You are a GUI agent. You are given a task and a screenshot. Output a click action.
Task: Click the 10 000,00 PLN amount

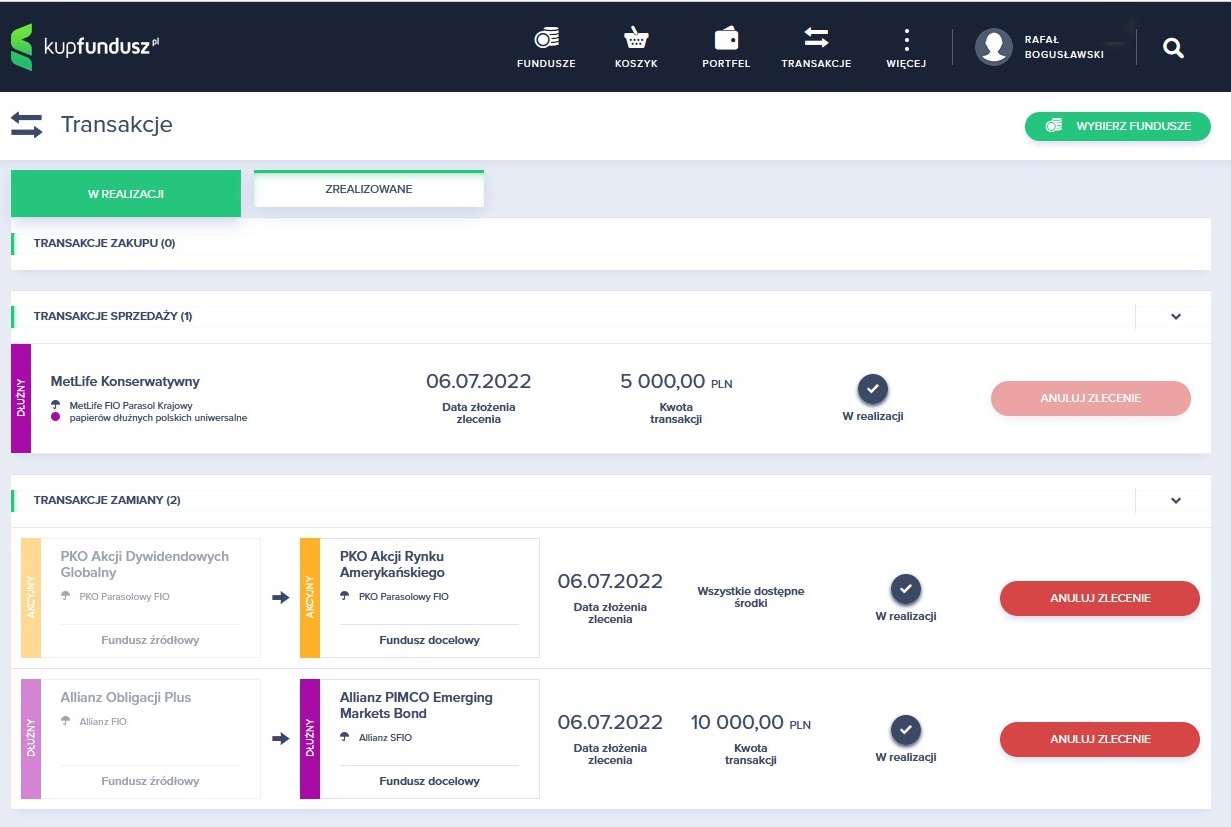tap(751, 722)
